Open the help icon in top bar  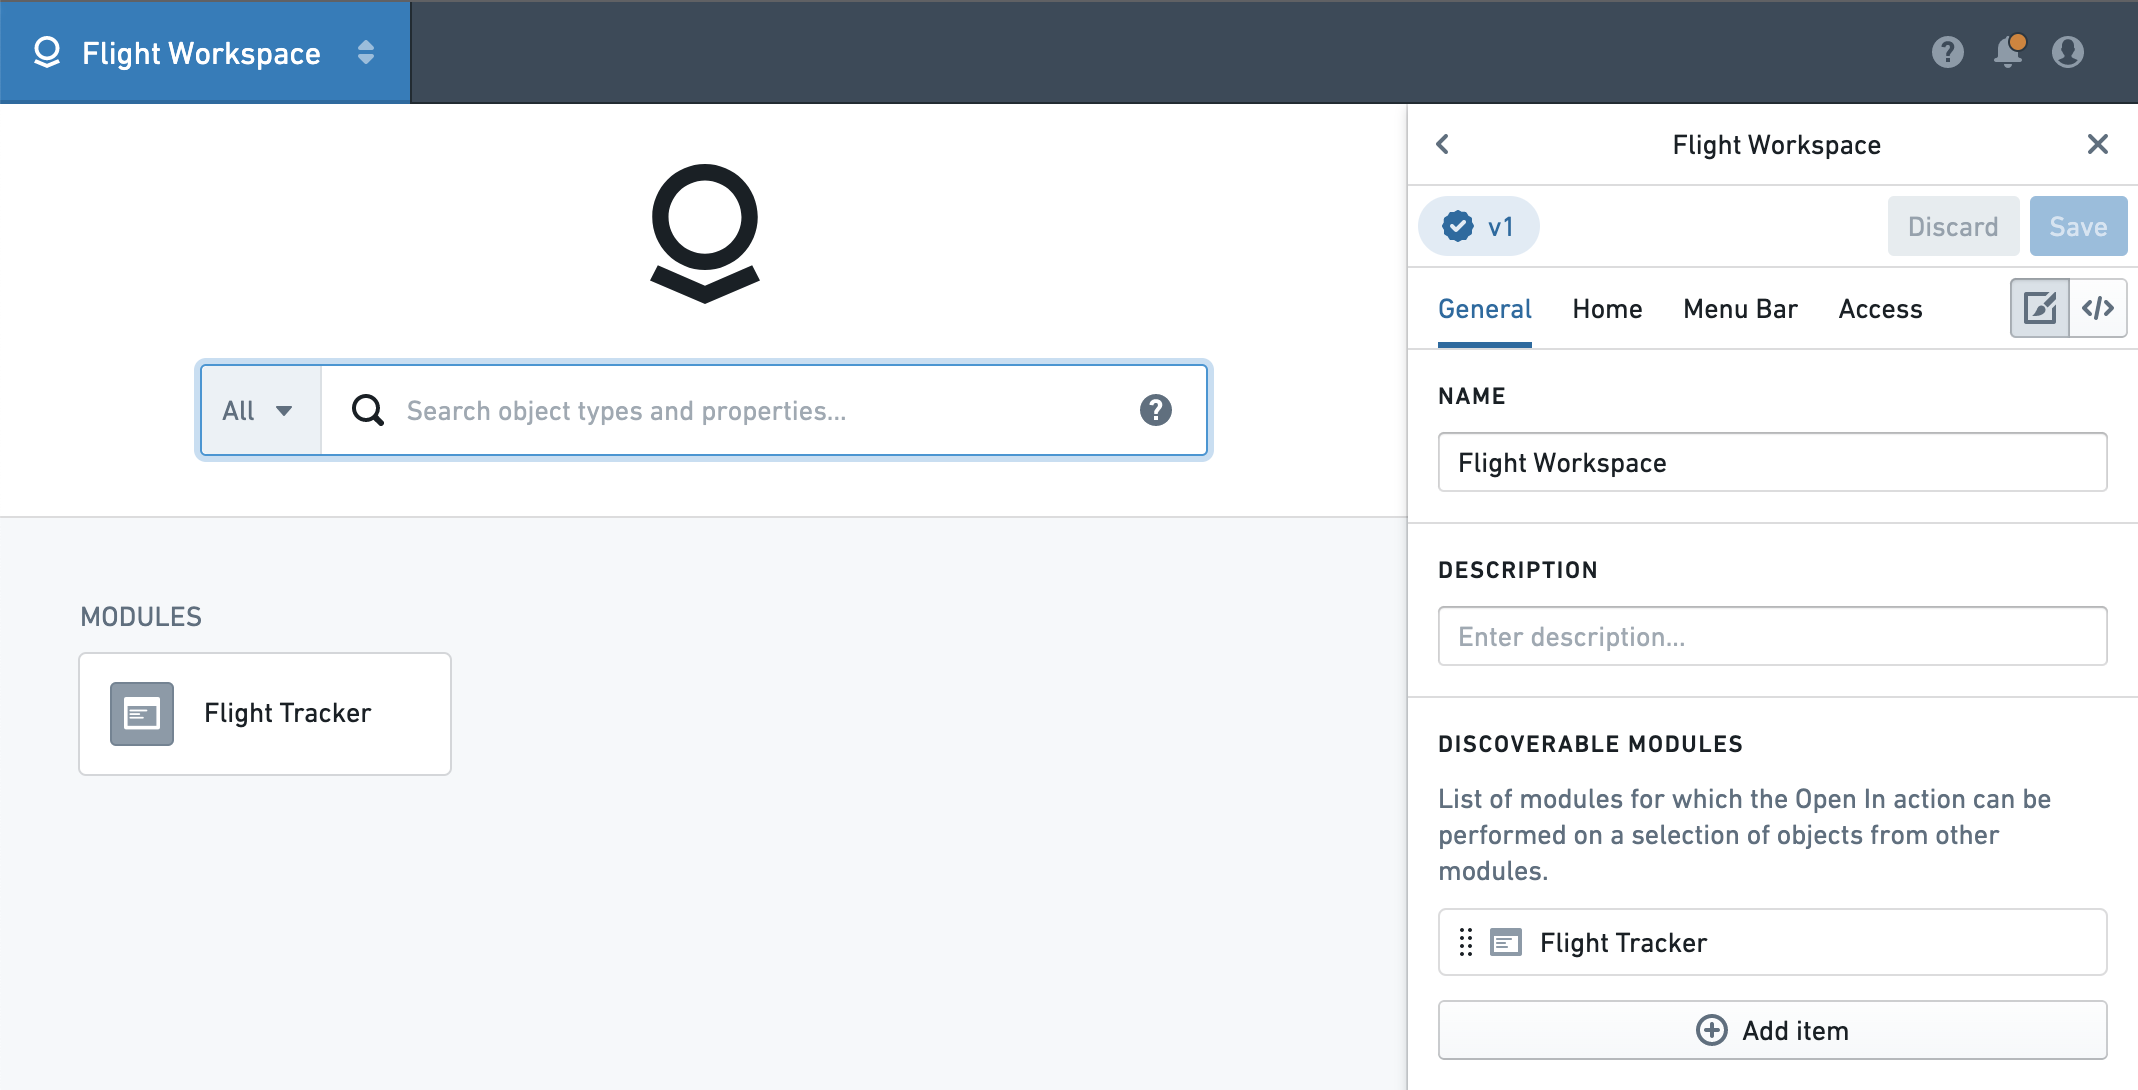1947,52
